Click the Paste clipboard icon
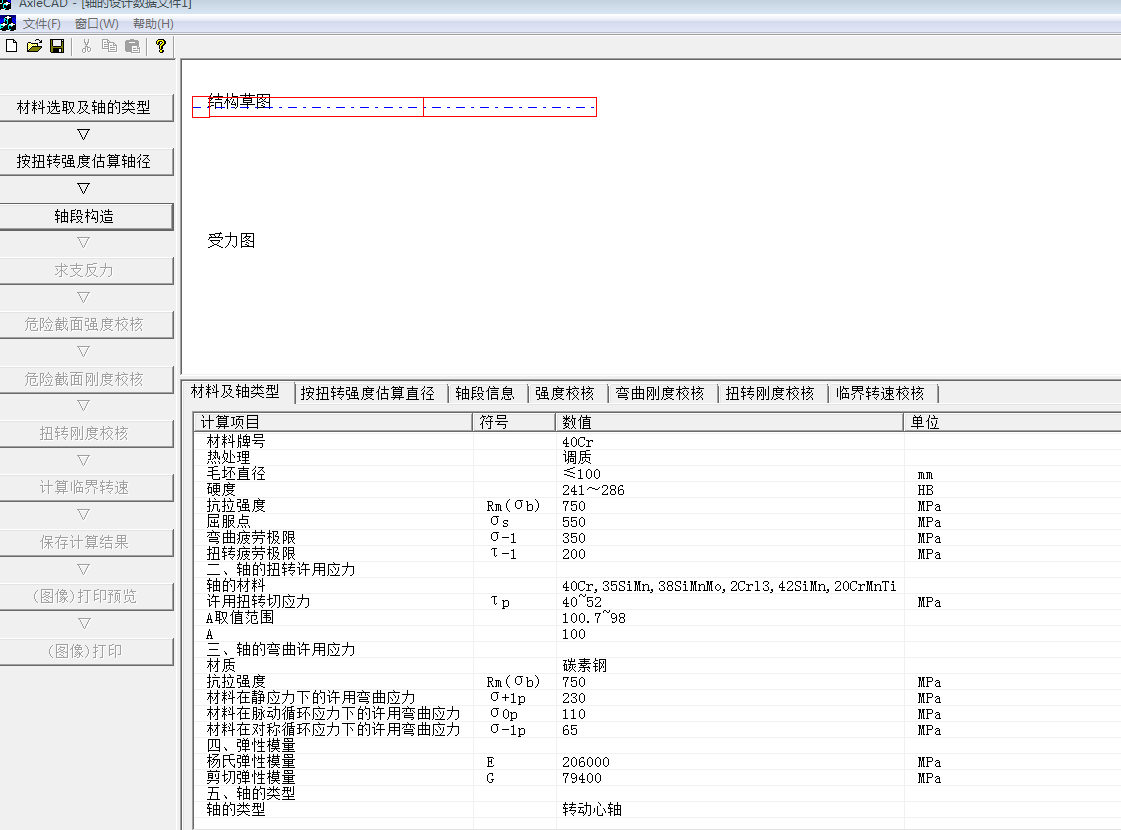 click(132, 46)
